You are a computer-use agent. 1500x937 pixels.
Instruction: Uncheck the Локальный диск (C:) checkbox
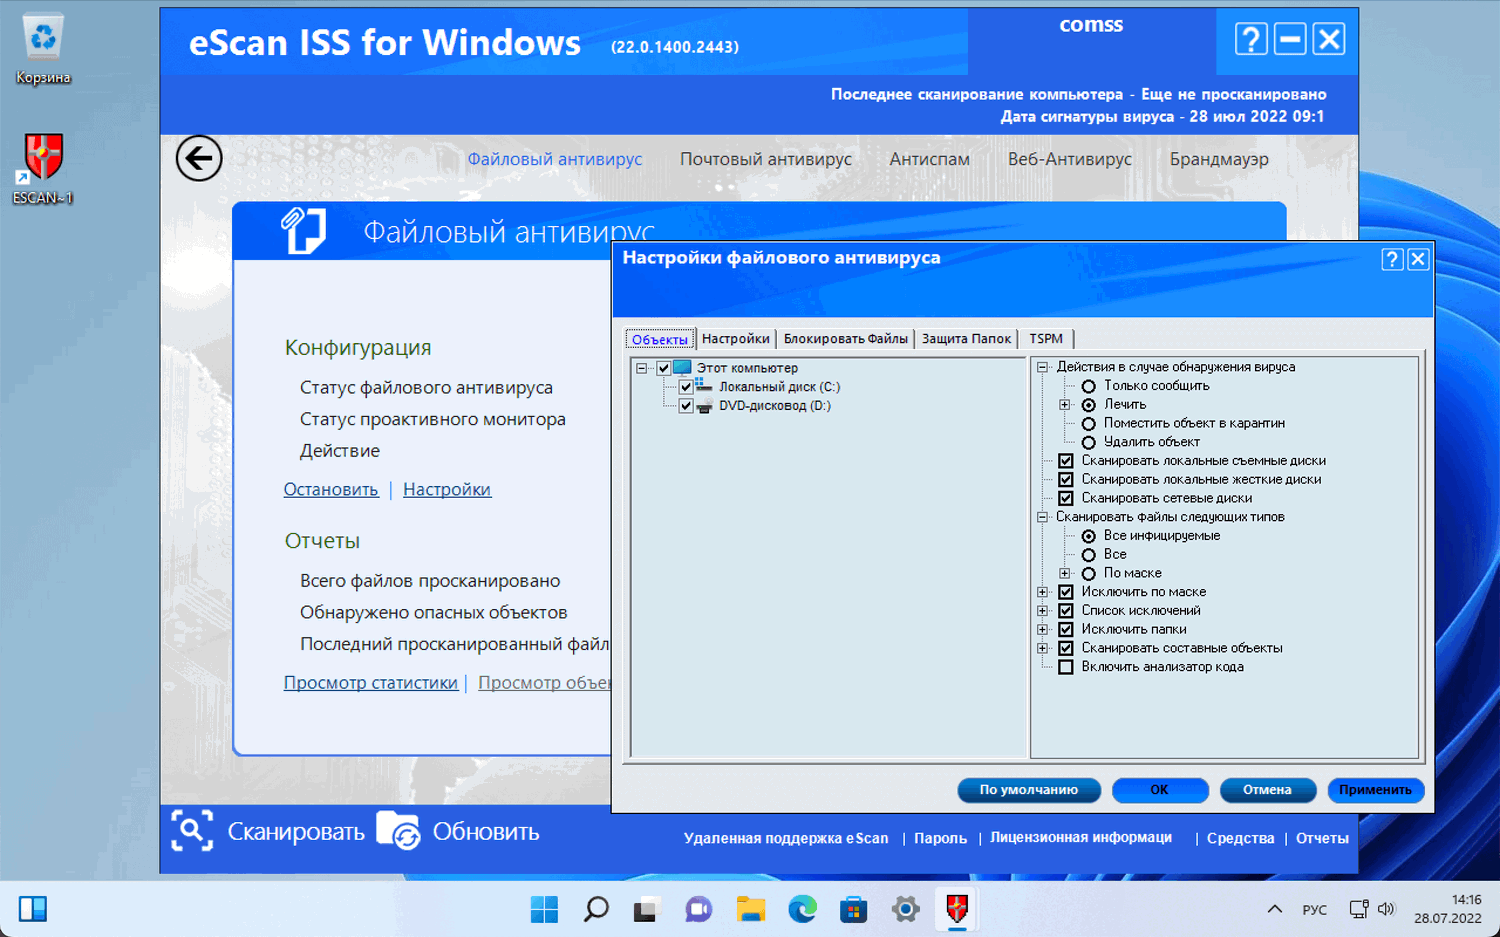tap(686, 387)
